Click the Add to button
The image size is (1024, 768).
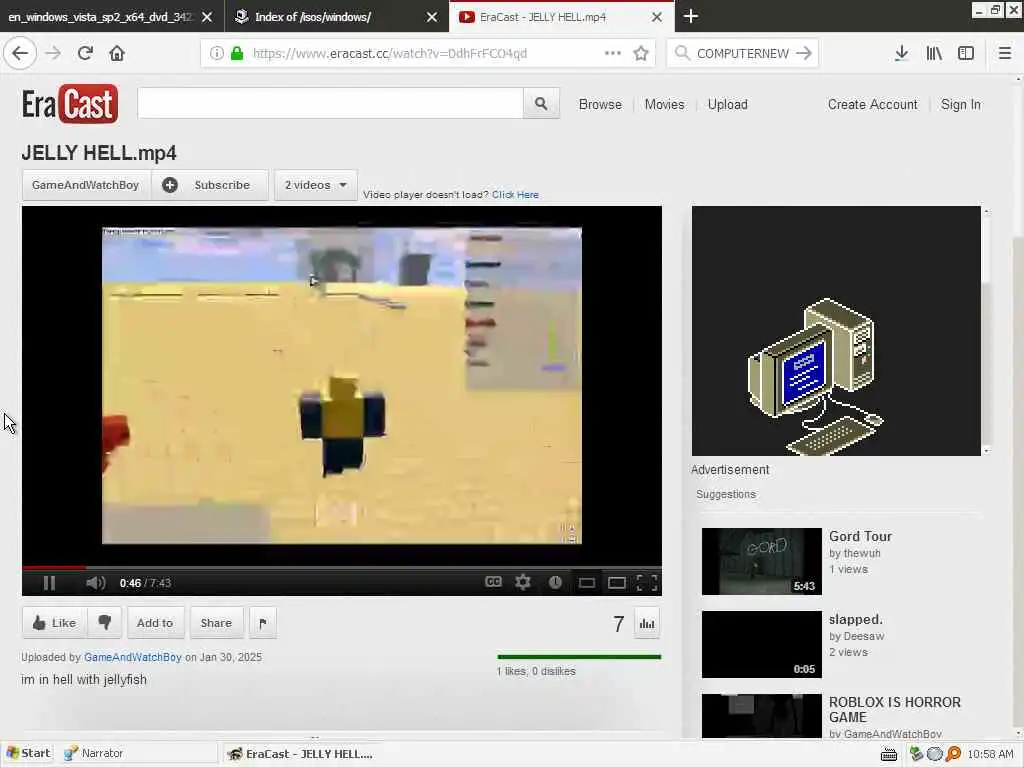[155, 622]
